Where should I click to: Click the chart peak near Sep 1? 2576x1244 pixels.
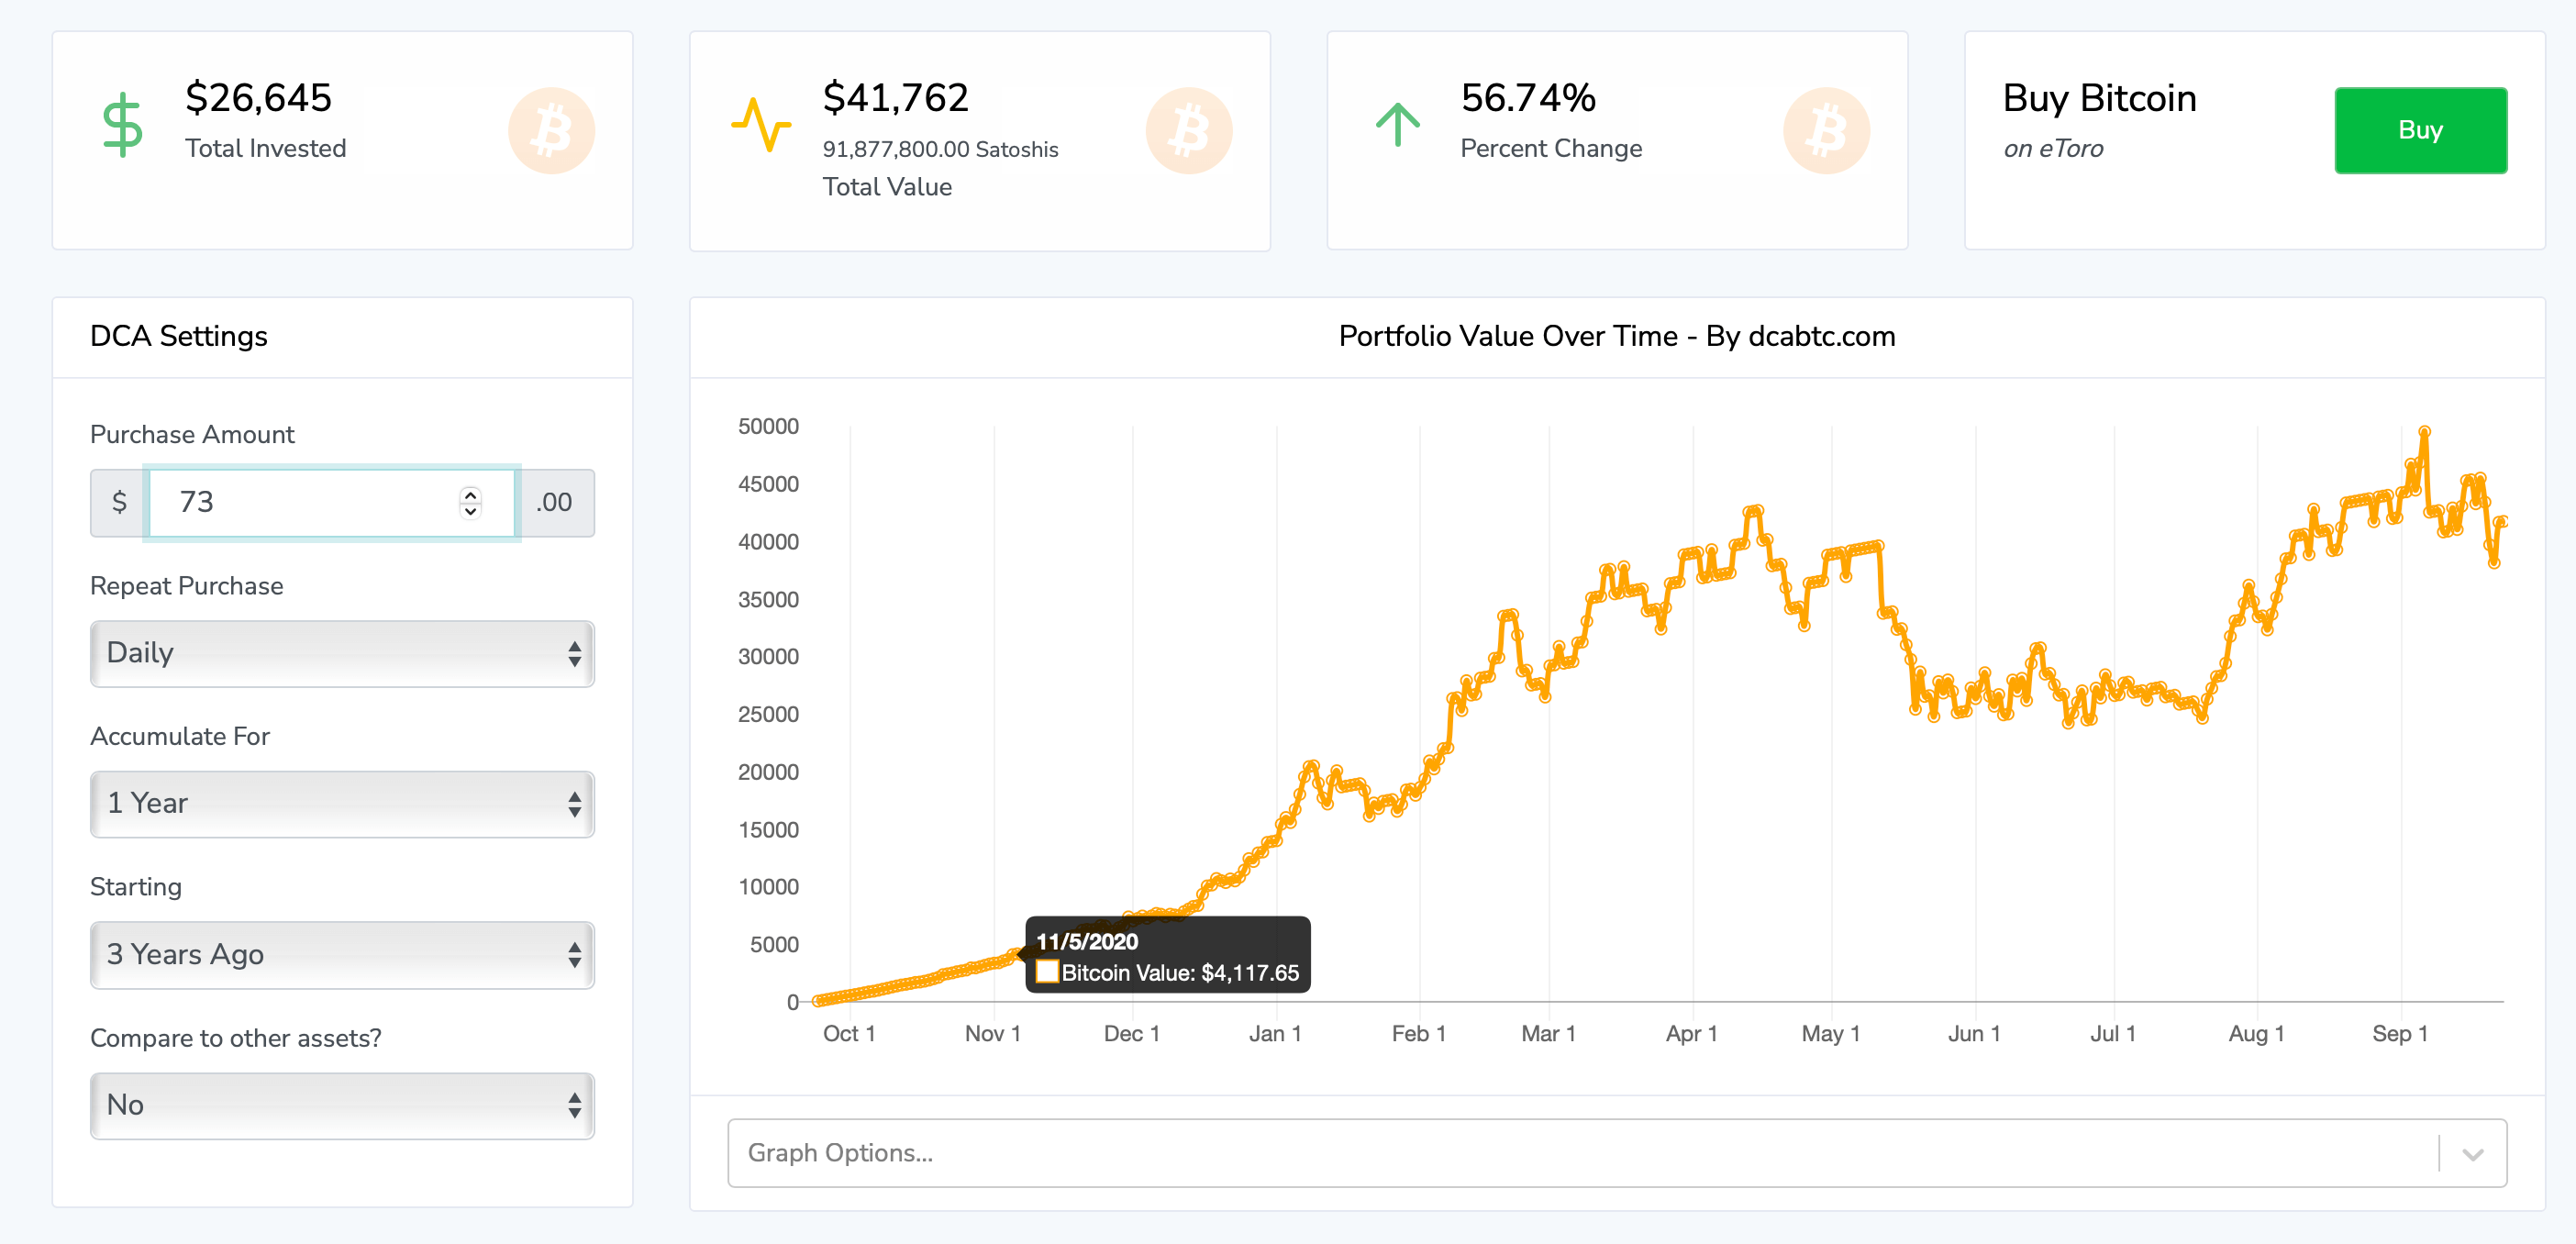coord(2424,432)
